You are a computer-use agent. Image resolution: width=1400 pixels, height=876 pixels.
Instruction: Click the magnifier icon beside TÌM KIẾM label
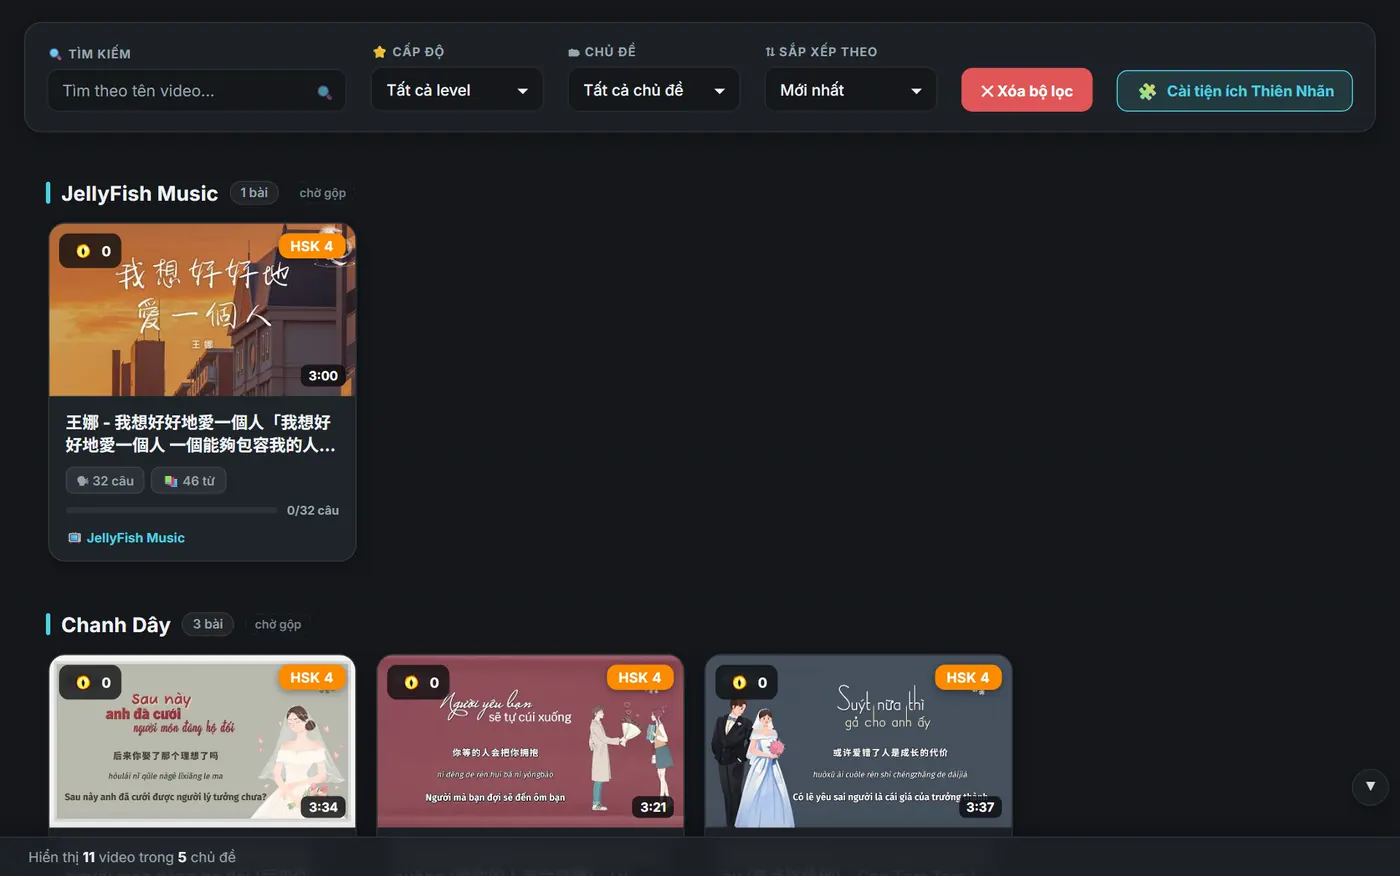(55, 54)
